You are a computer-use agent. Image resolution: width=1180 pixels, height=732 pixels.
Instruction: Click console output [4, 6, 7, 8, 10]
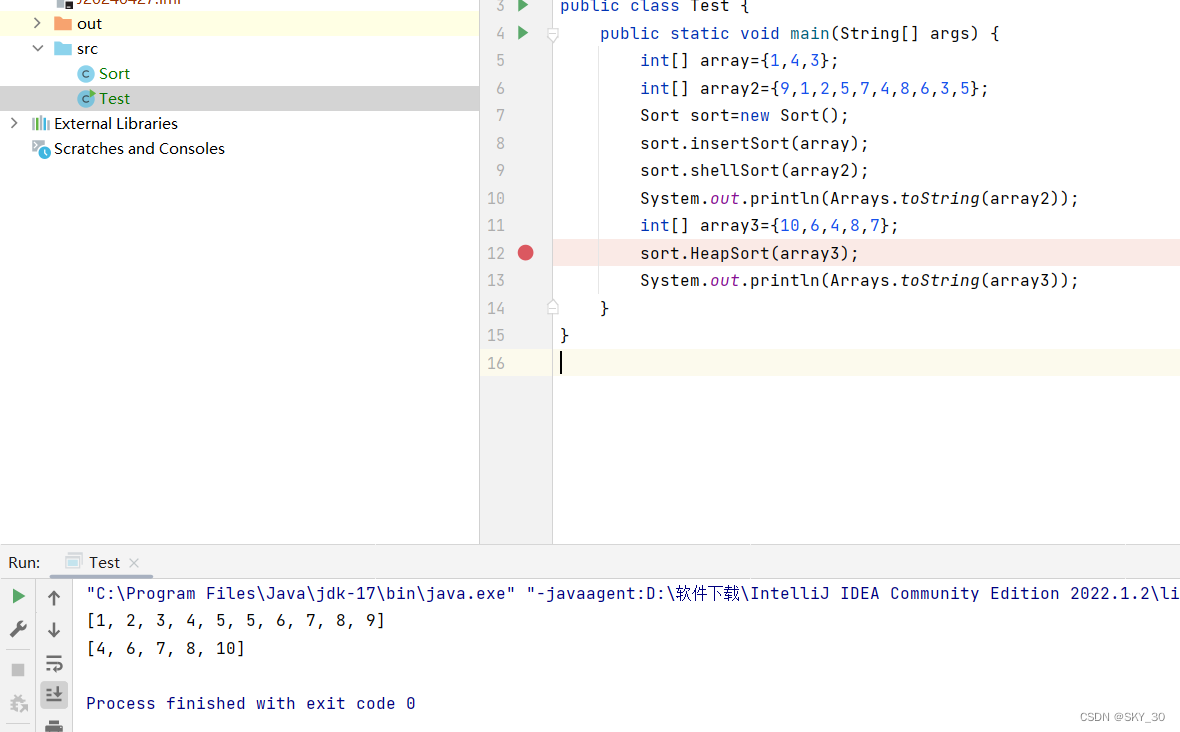tap(166, 648)
